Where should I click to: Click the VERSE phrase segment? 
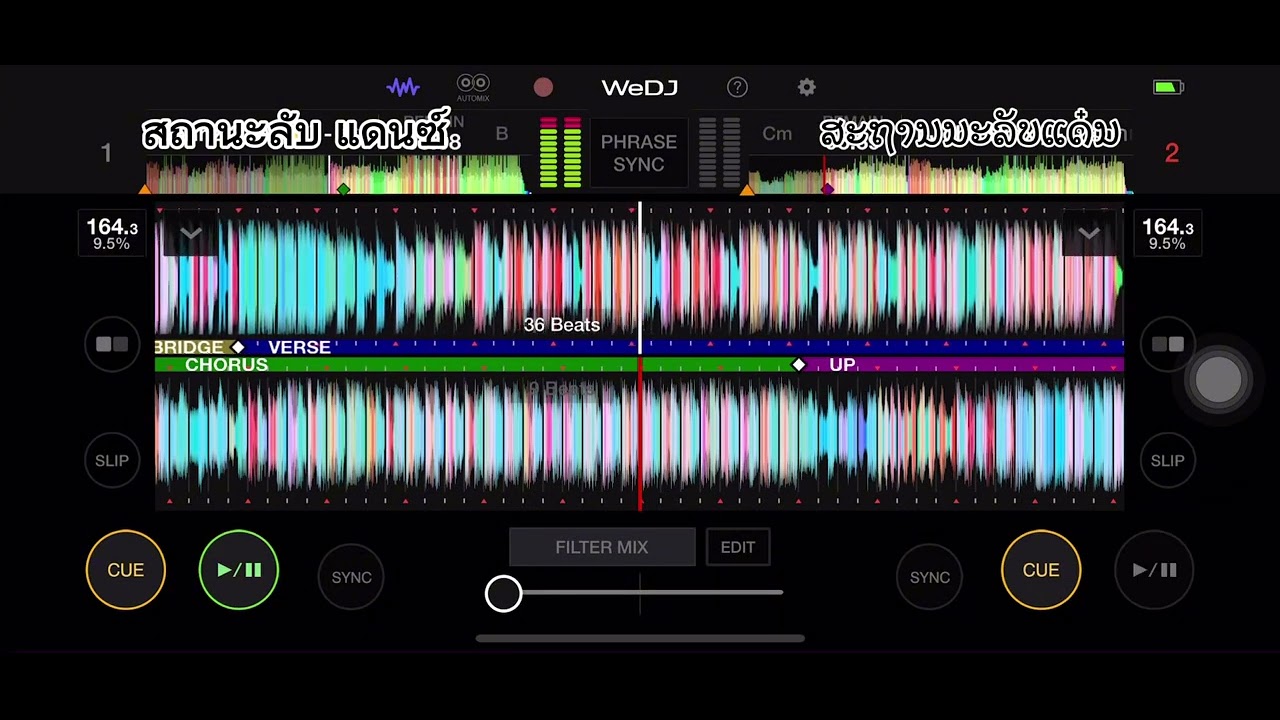point(299,347)
